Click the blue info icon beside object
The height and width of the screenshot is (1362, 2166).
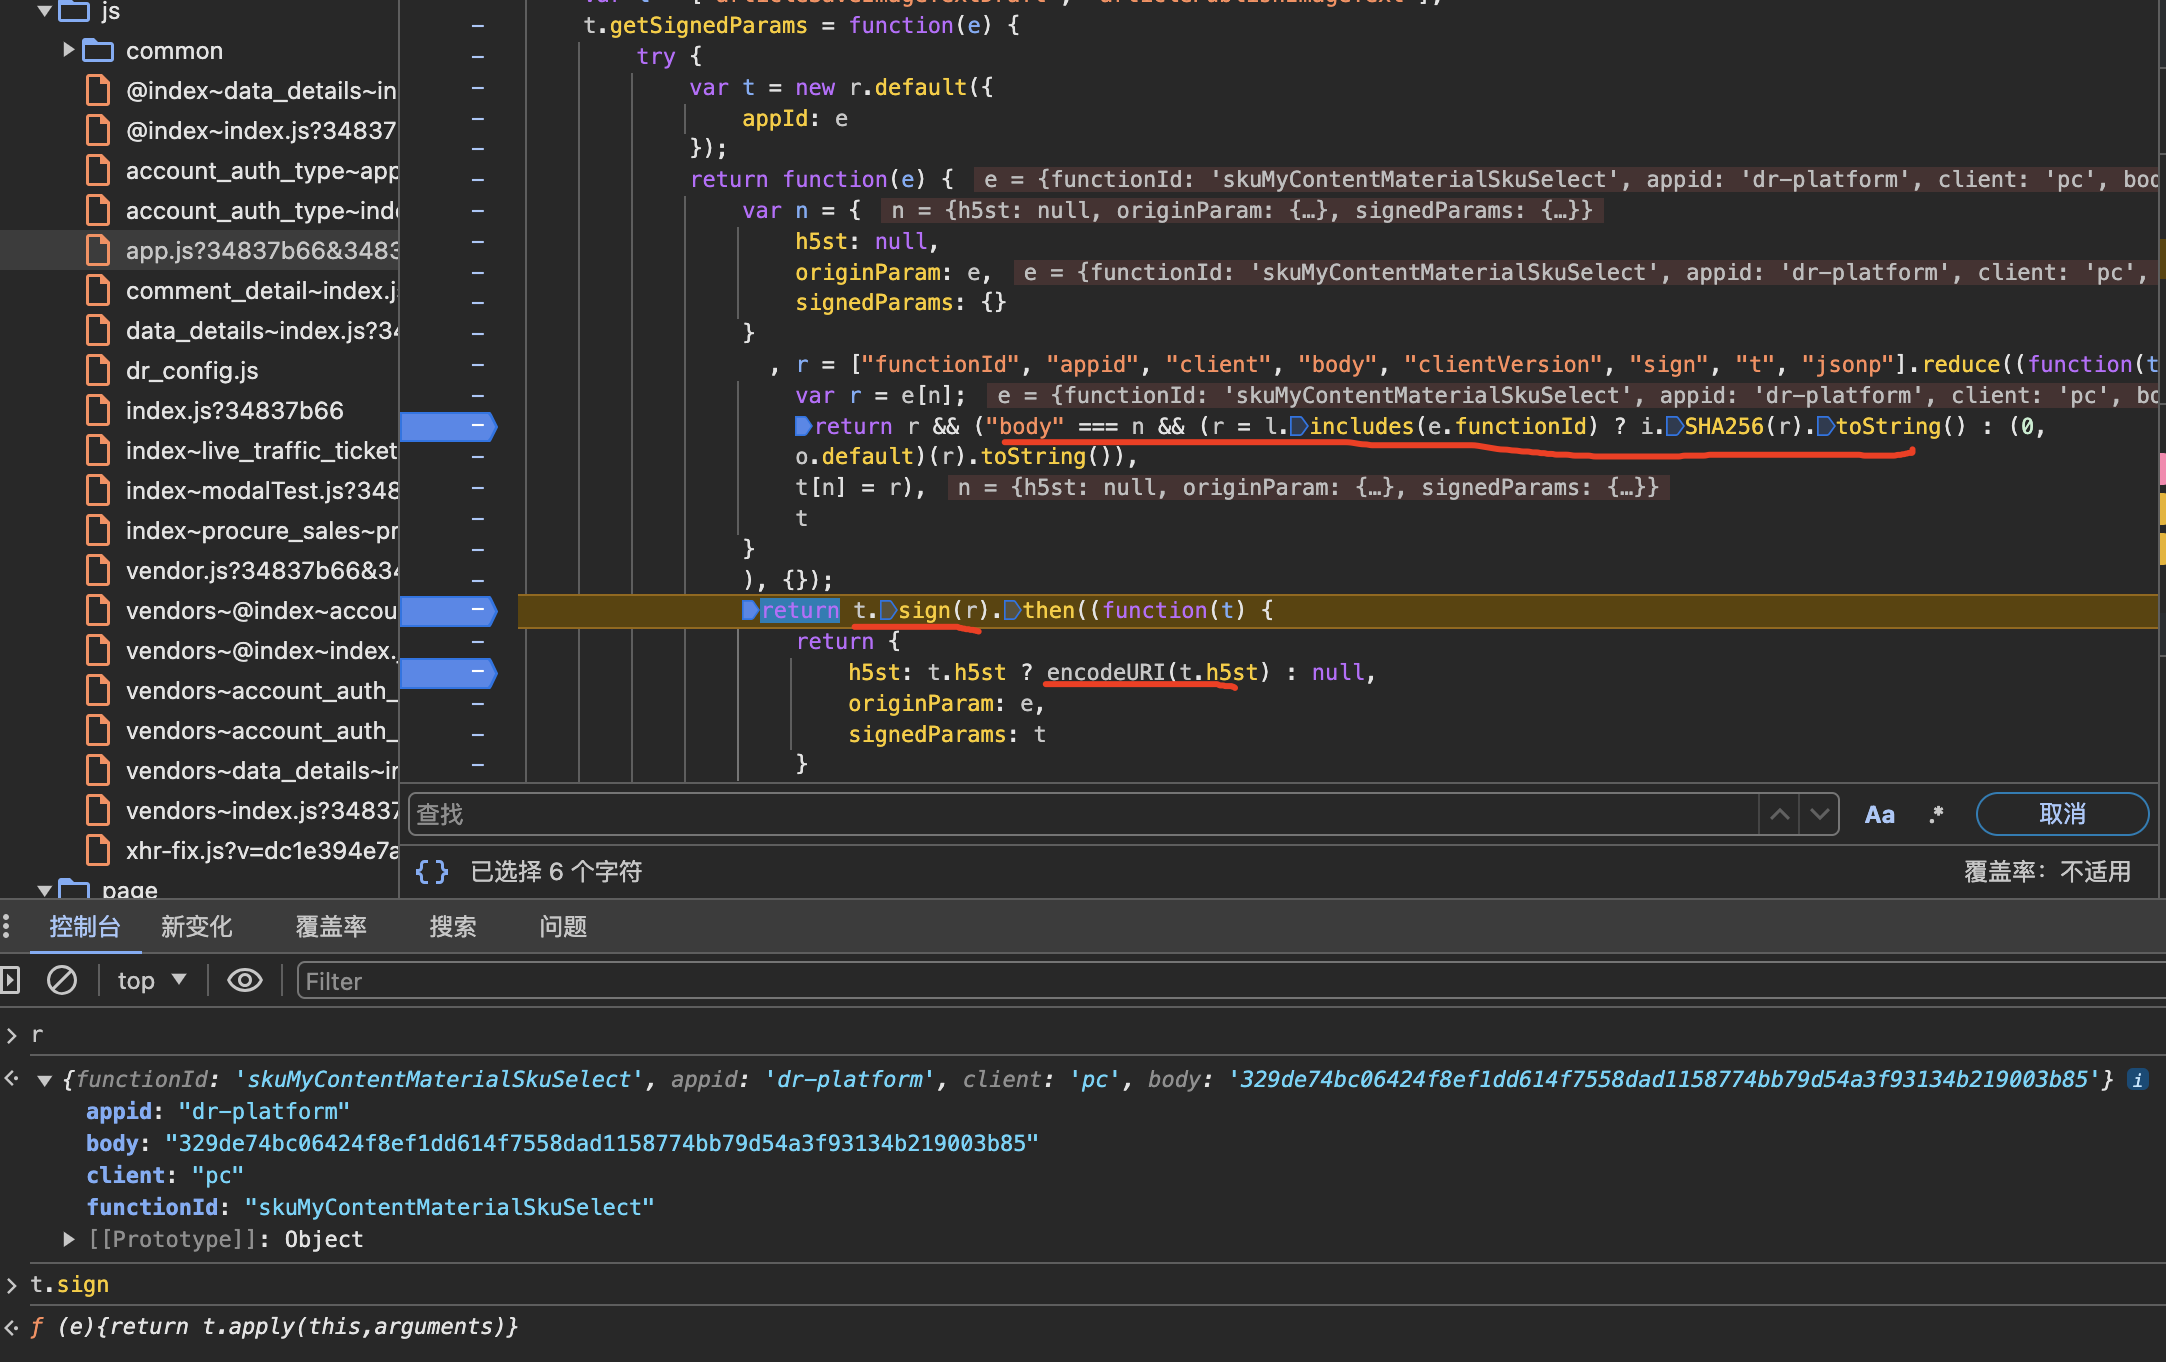tap(2137, 1080)
